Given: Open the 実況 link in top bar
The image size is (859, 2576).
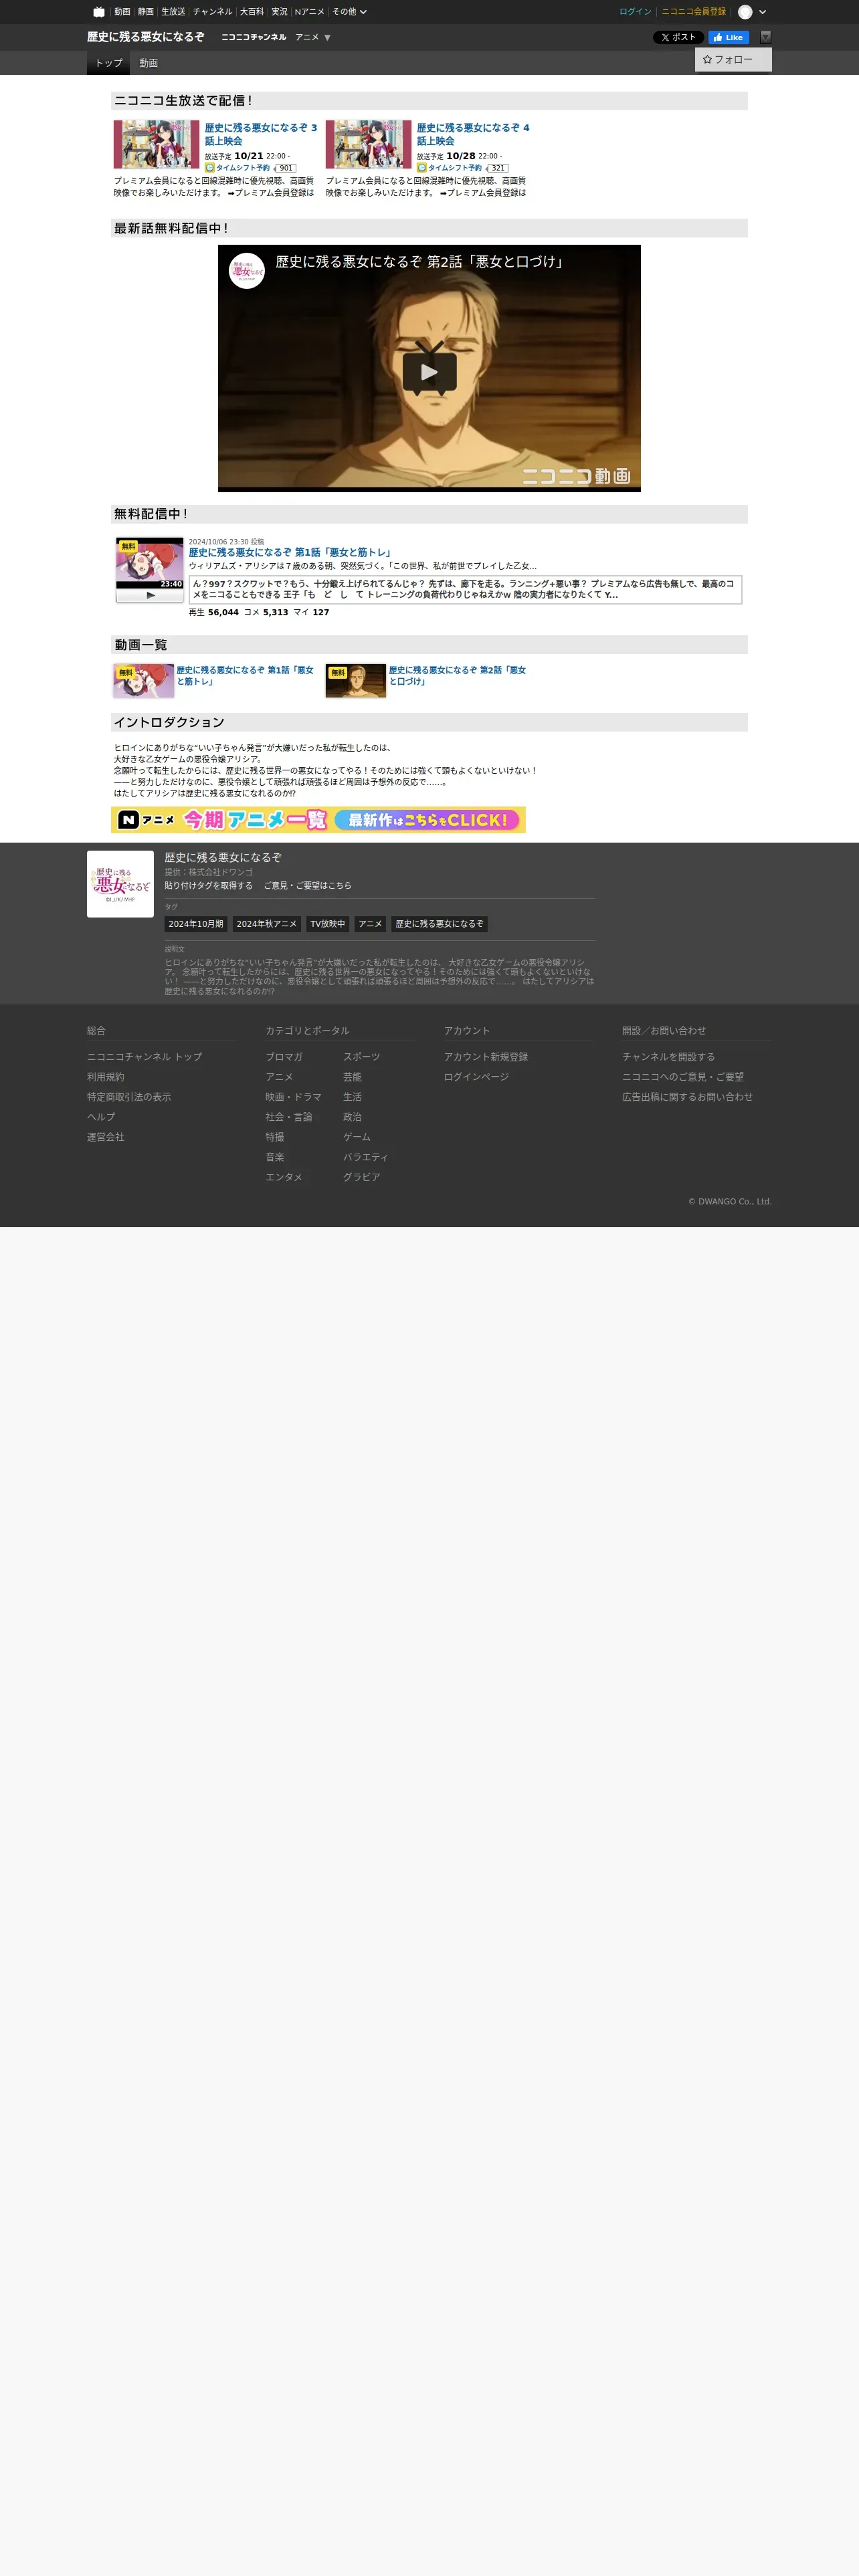Looking at the screenshot, I should [279, 12].
